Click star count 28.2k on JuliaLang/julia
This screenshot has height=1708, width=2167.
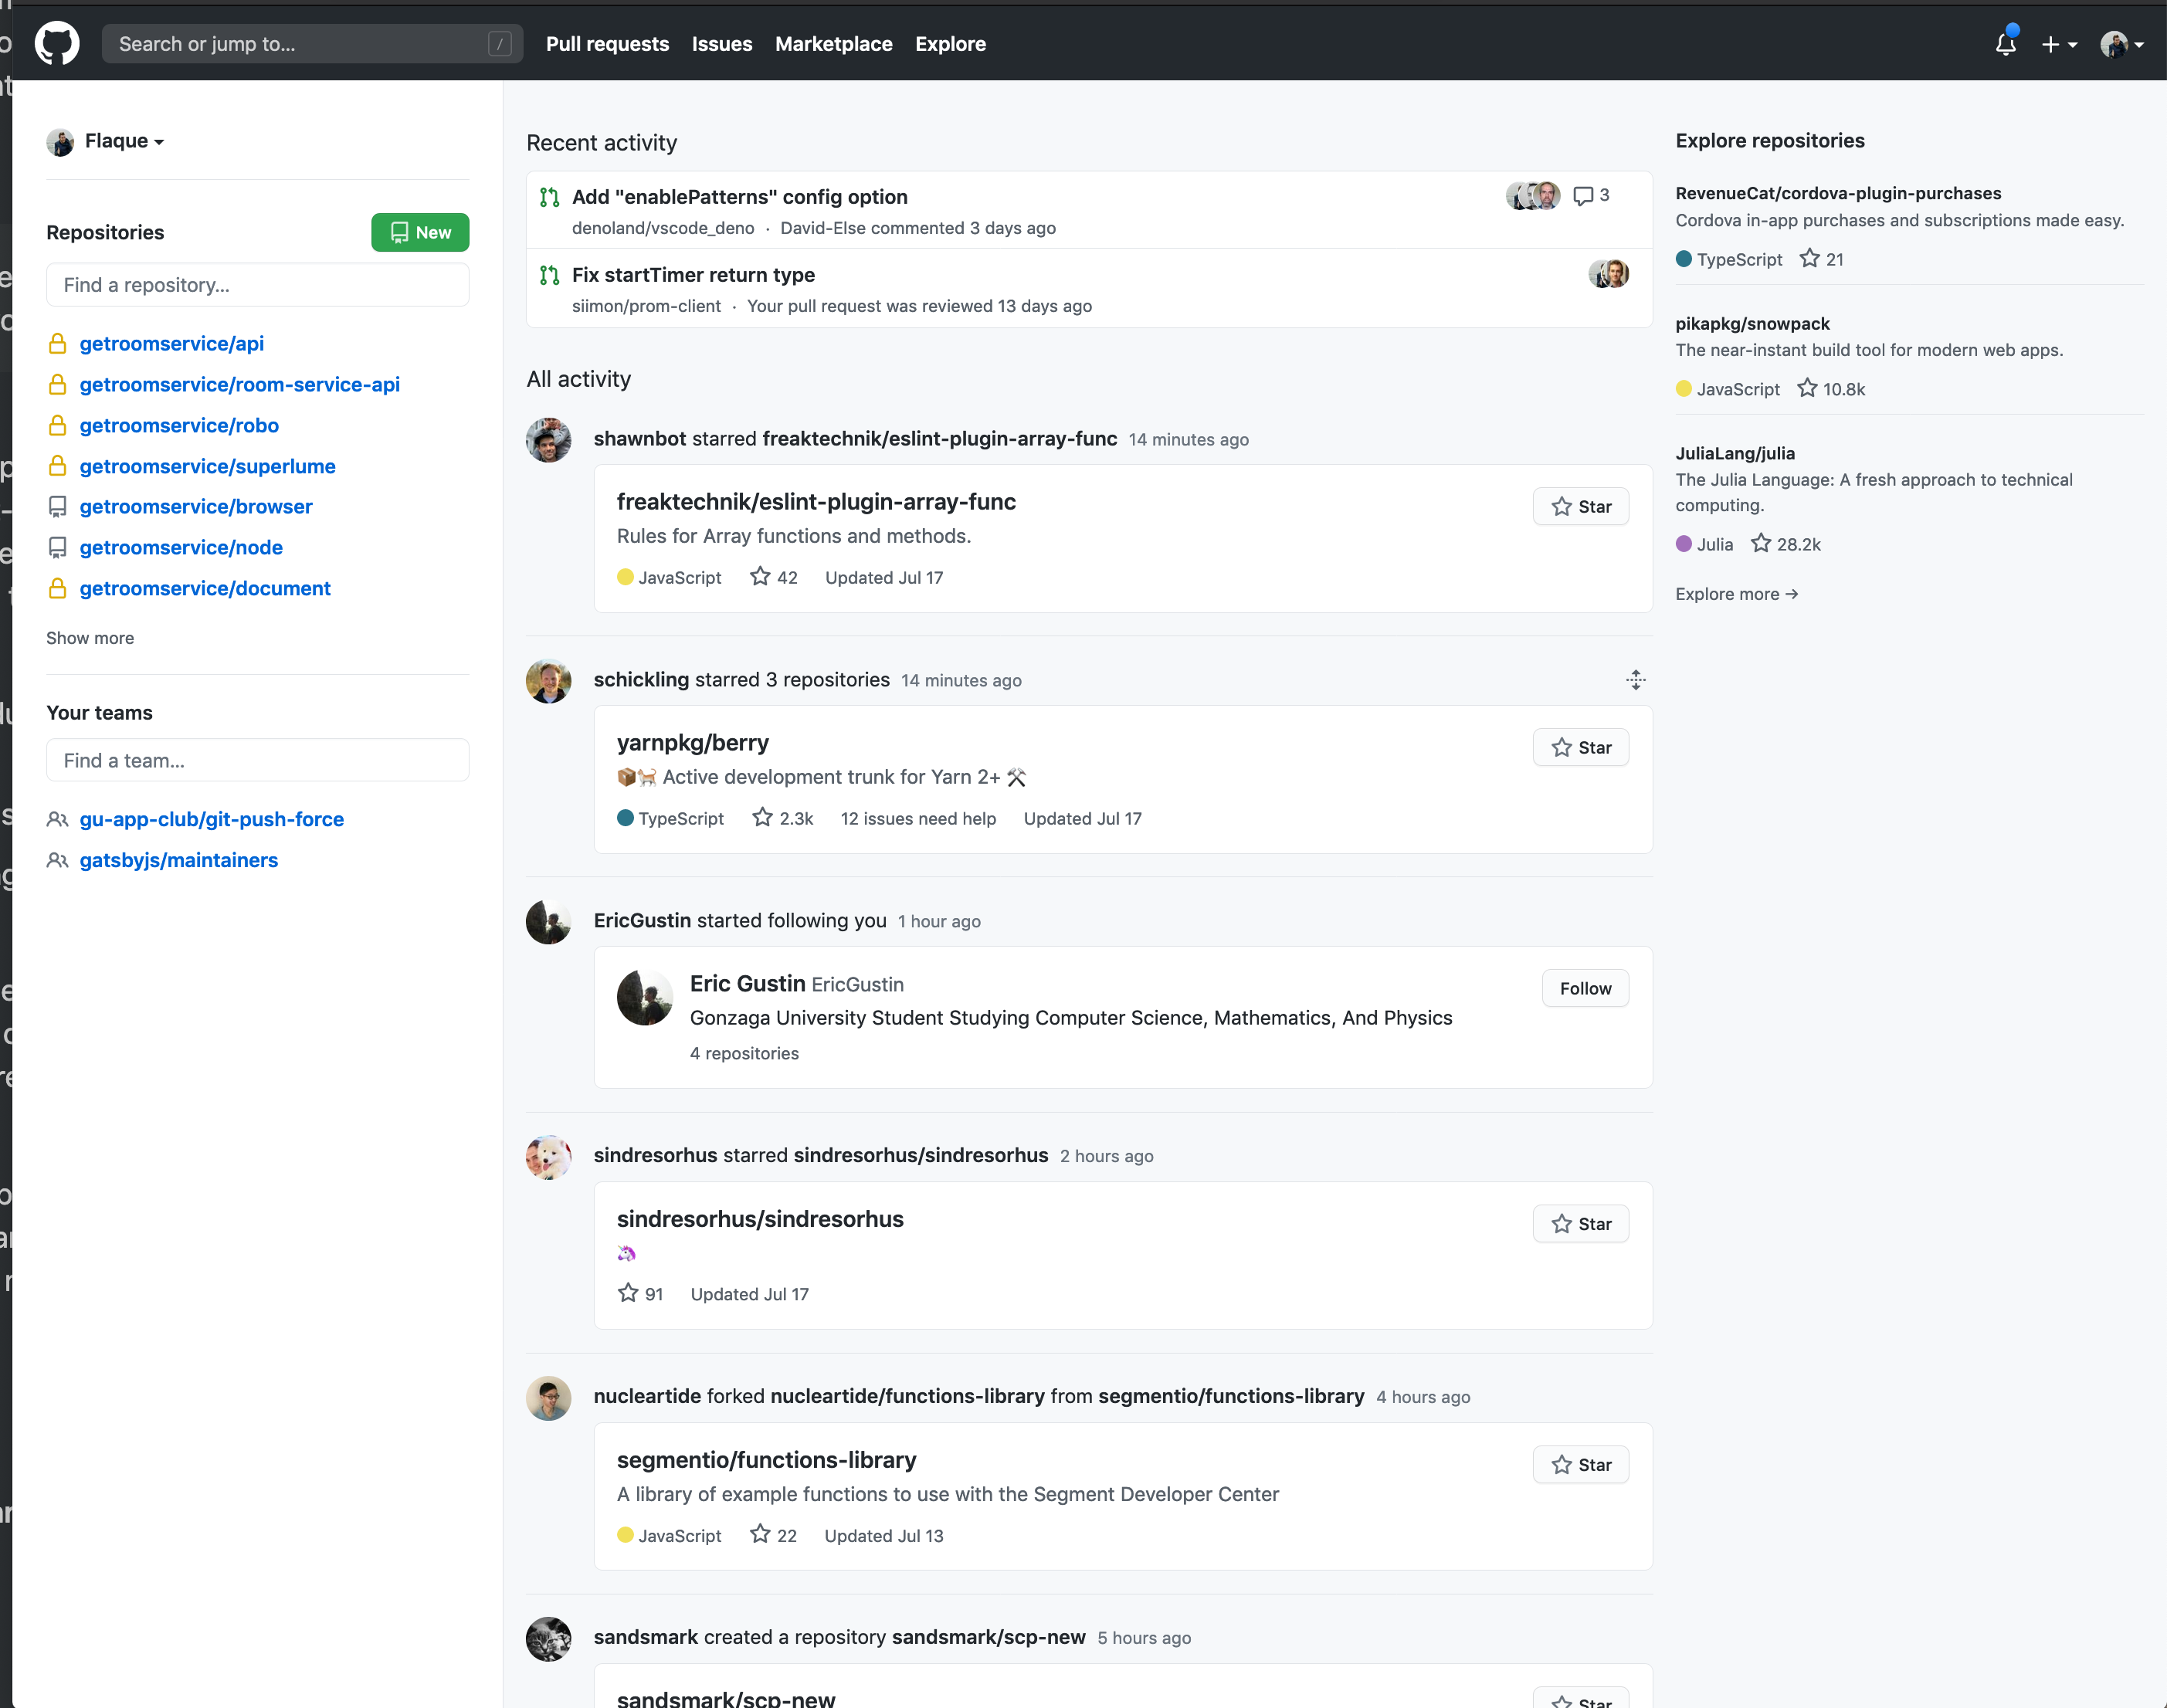(1786, 544)
